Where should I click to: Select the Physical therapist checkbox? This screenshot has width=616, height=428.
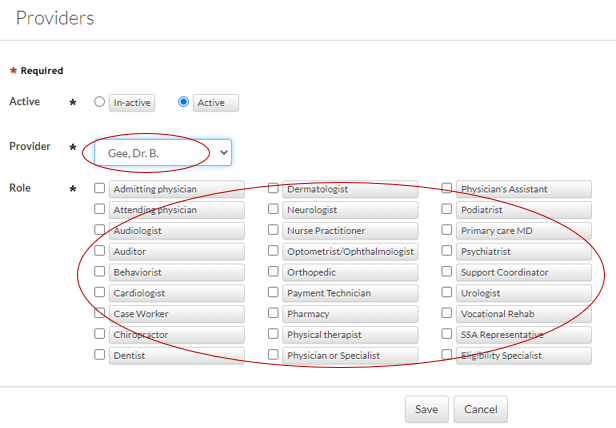[x=273, y=334]
